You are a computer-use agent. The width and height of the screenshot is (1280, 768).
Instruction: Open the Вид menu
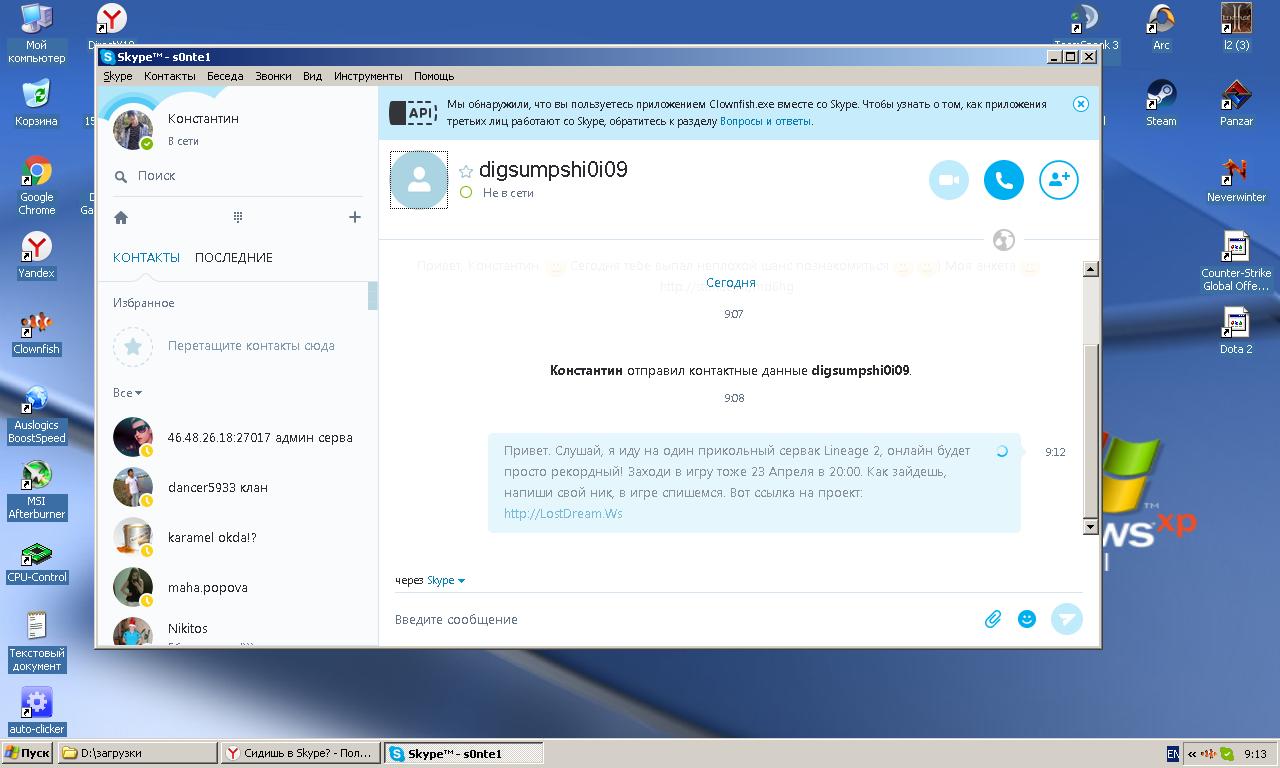(x=313, y=76)
